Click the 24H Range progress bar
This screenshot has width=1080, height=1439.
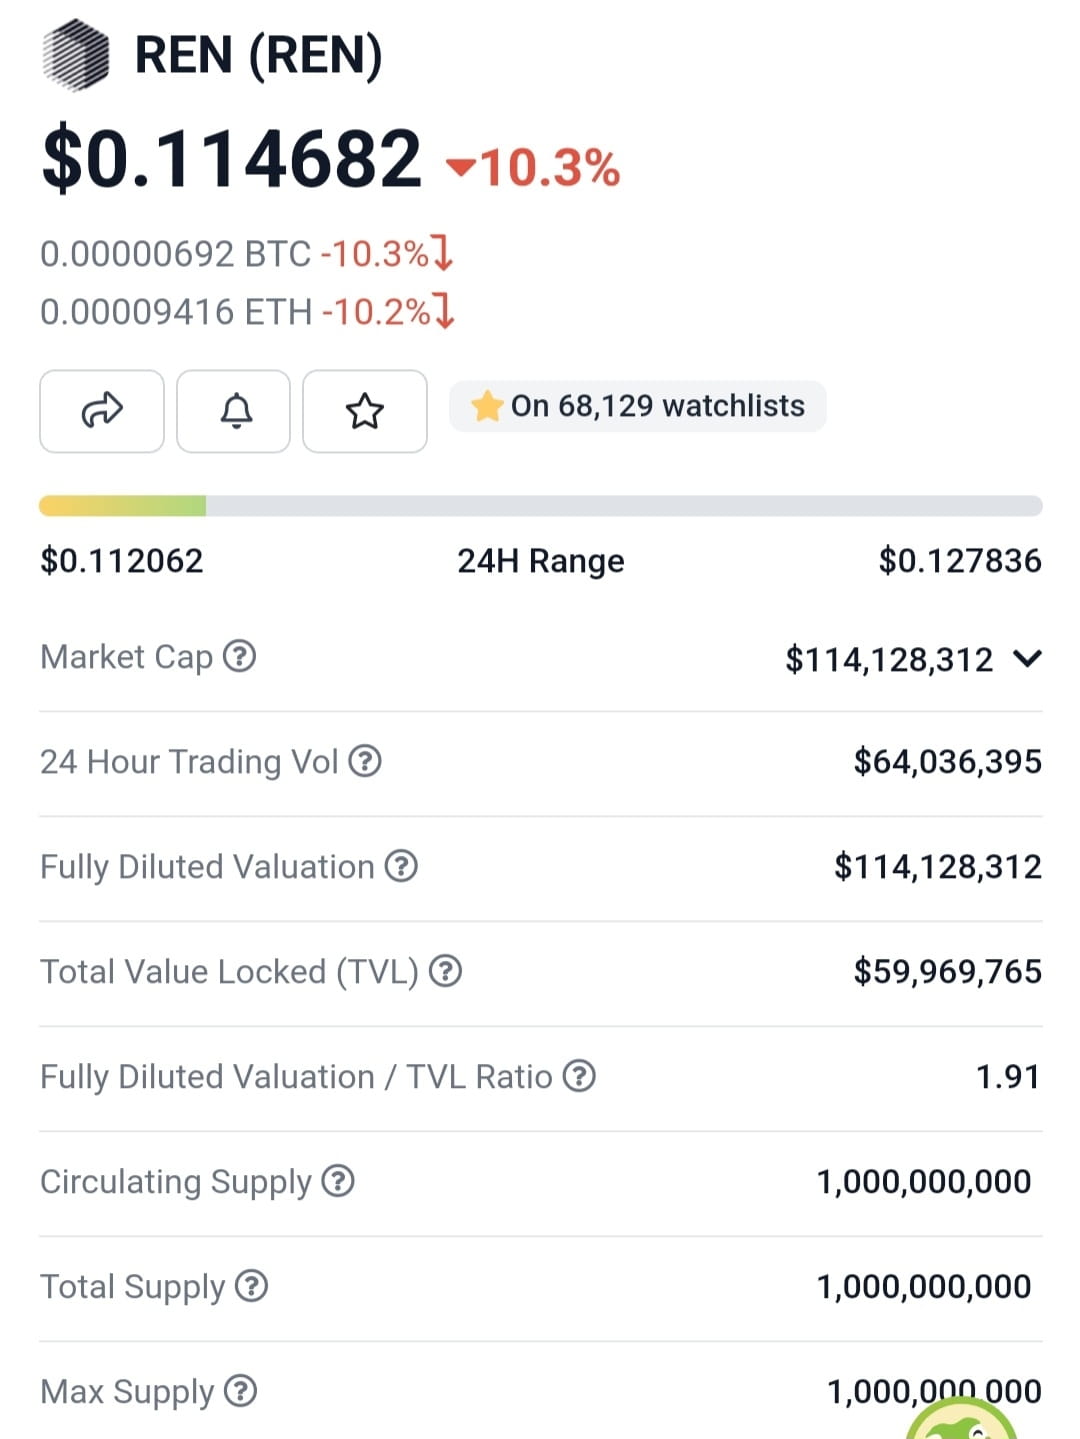pos(540,505)
